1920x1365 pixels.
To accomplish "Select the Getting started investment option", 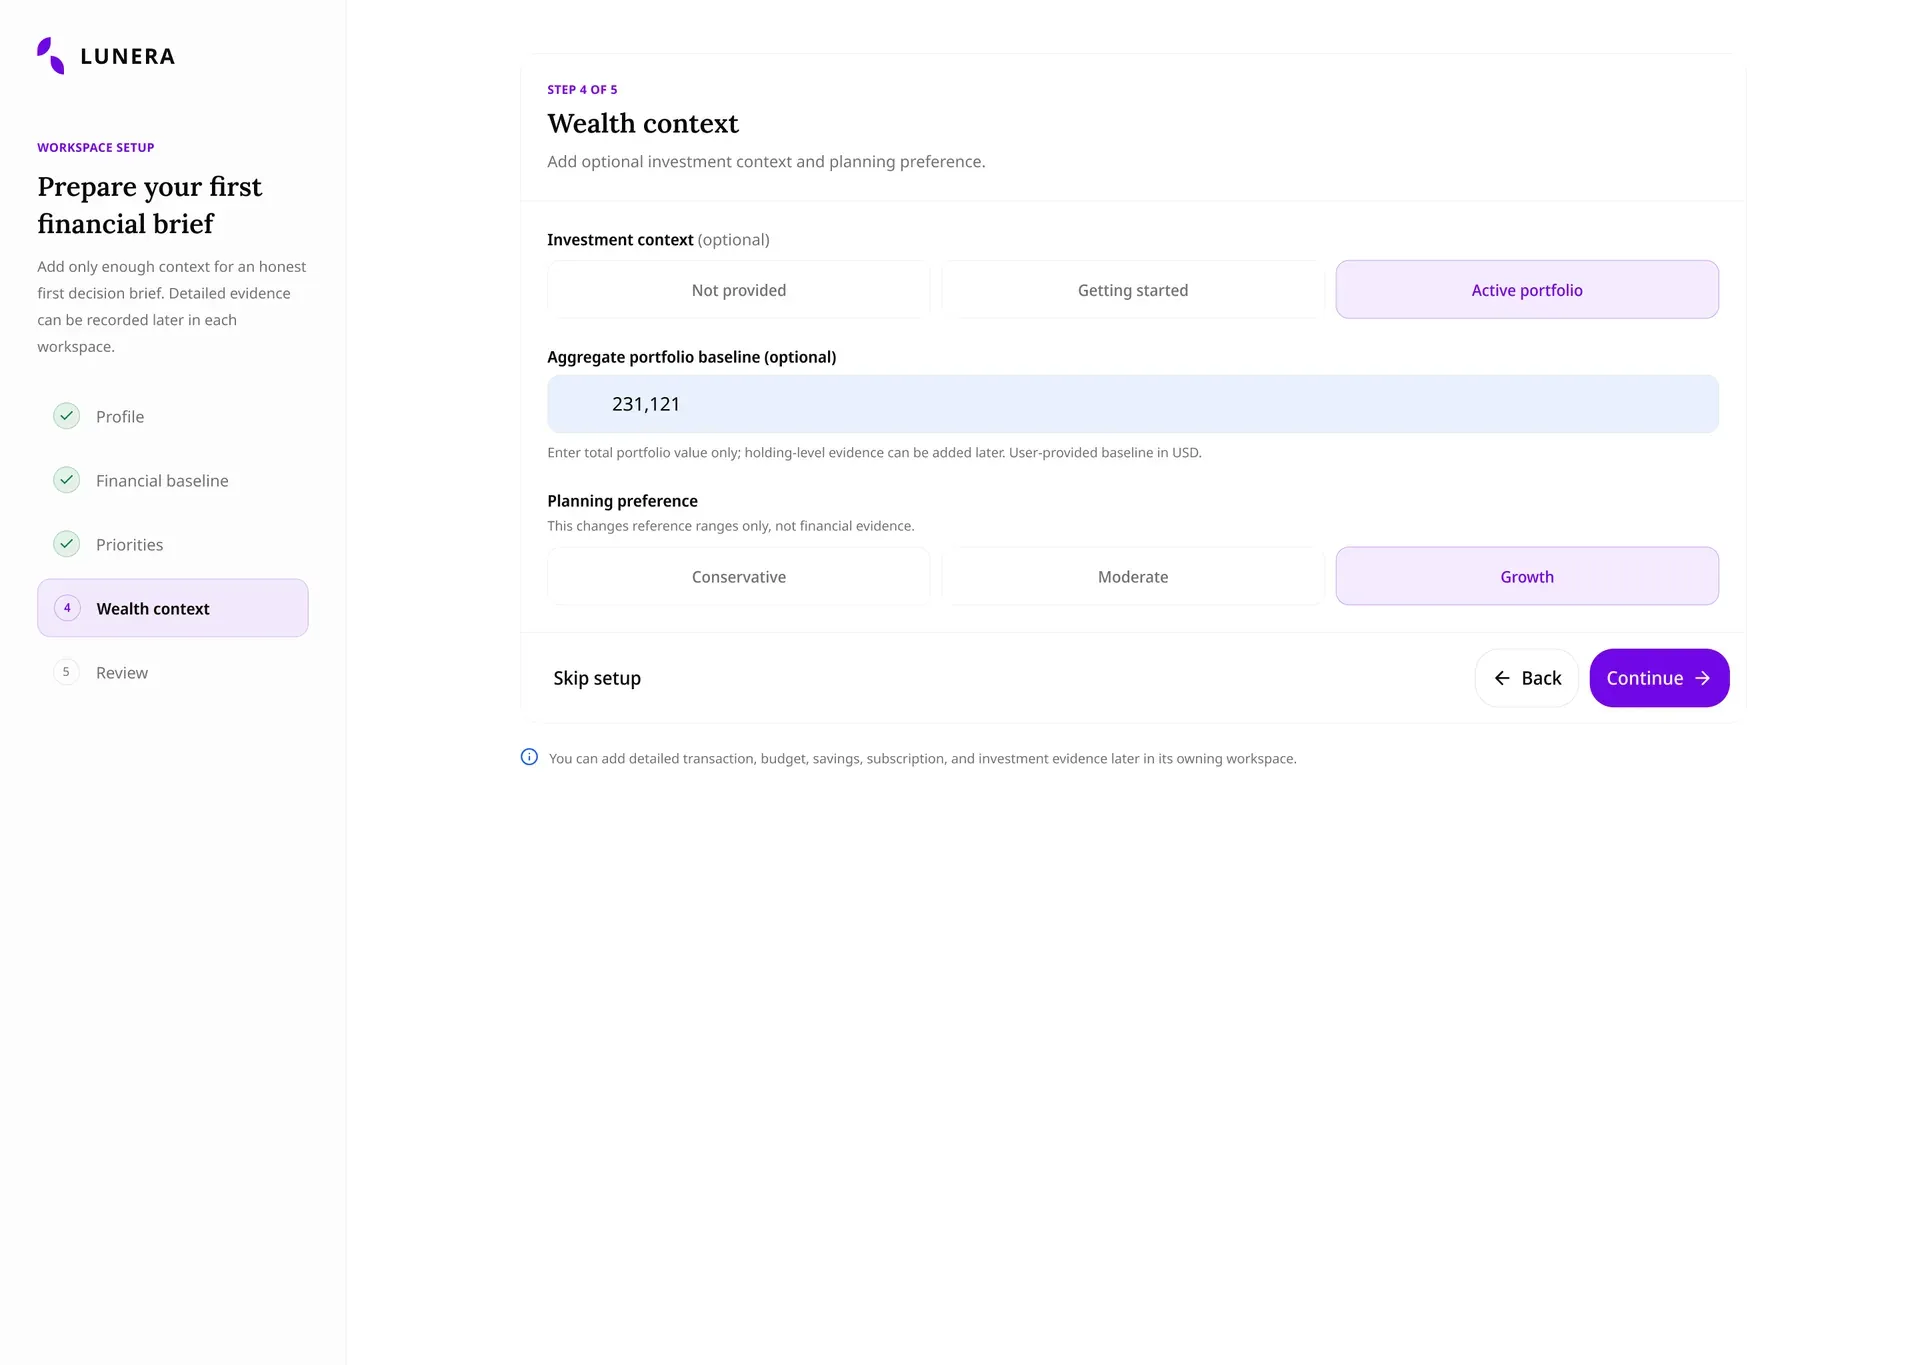I will 1133,290.
